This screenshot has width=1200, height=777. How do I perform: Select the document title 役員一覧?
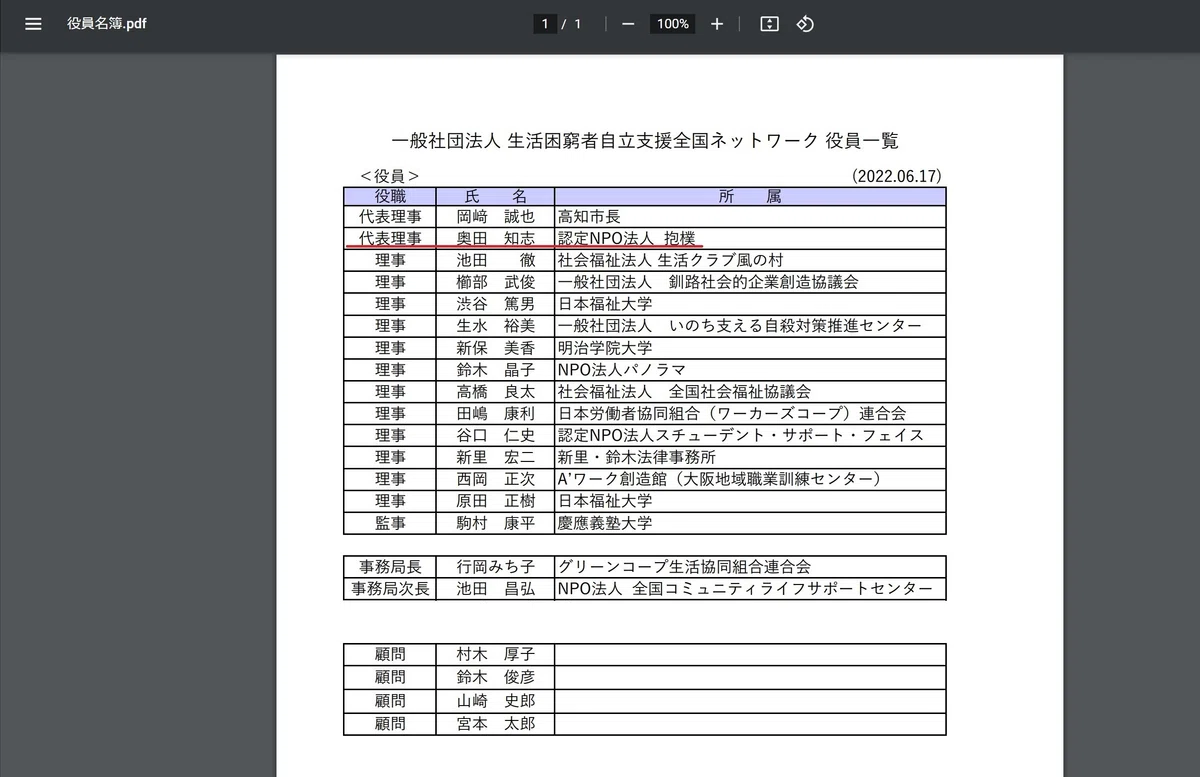[x=862, y=140]
